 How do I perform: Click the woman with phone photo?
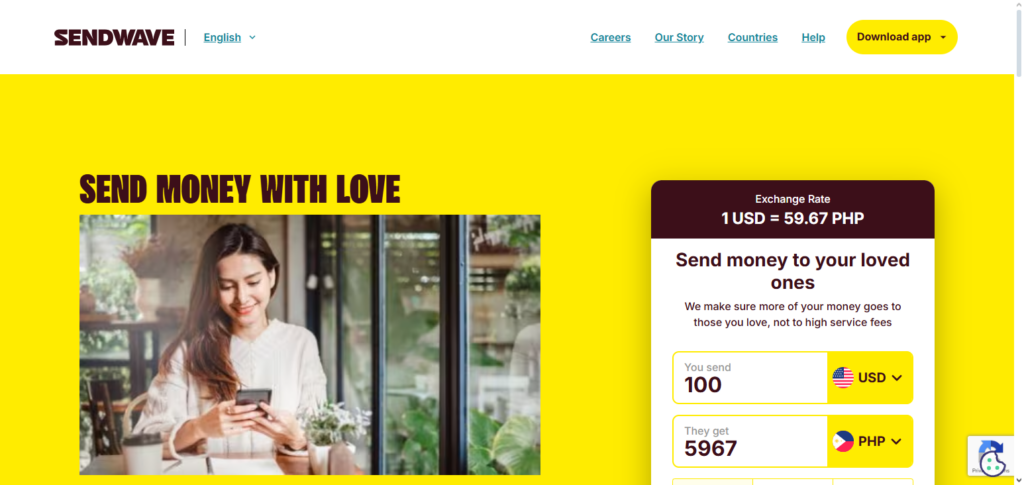coord(310,345)
